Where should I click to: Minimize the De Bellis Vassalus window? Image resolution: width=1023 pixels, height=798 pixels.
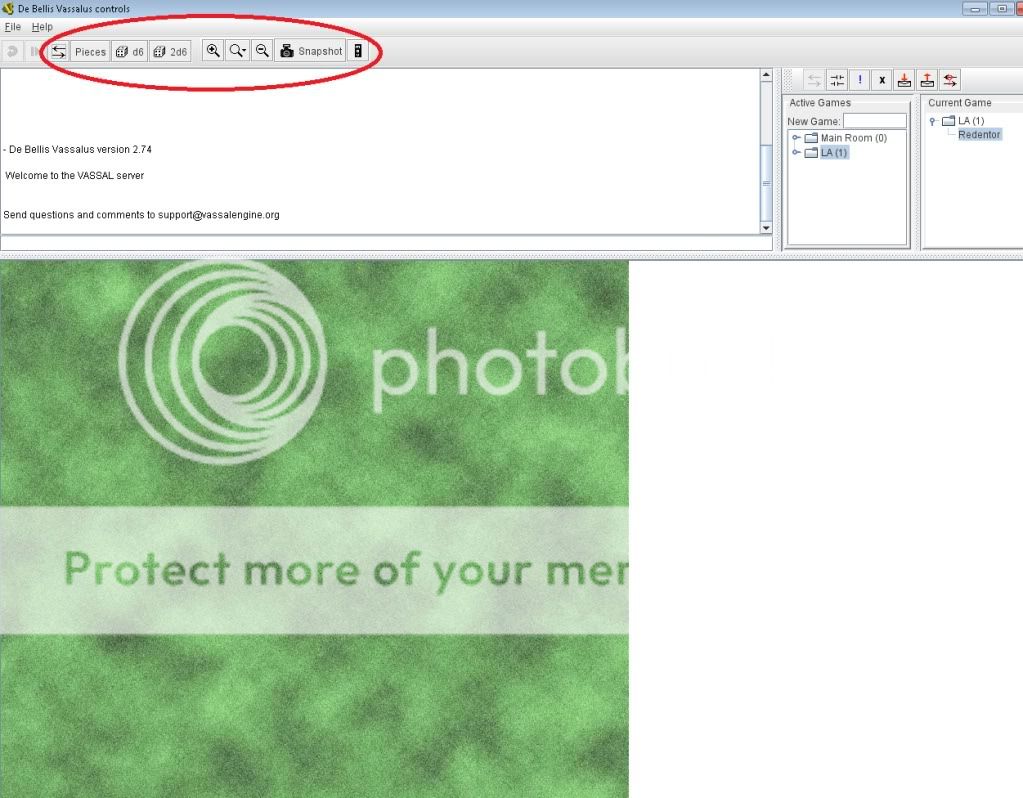point(975,8)
